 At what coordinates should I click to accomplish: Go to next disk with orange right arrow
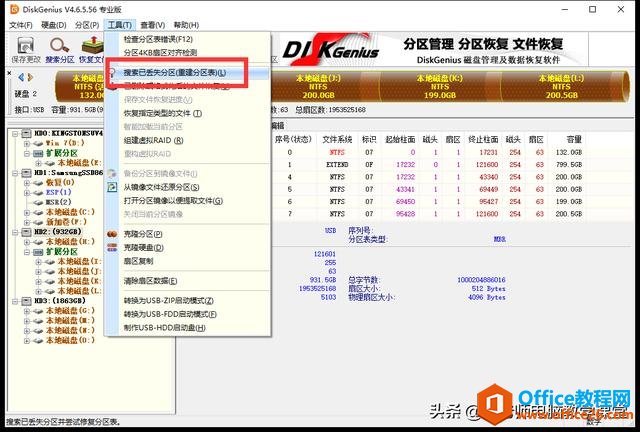pos(30,77)
